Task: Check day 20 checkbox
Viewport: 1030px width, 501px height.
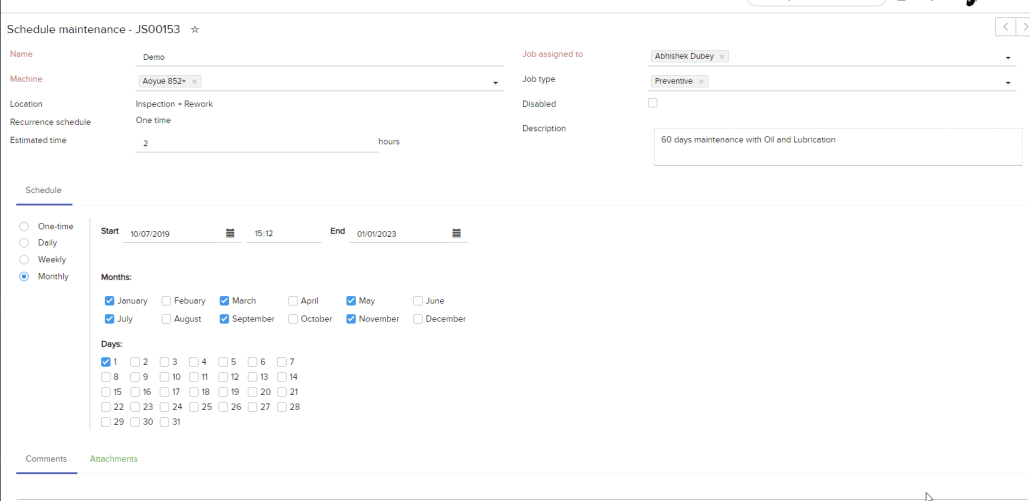Action: coord(253,392)
